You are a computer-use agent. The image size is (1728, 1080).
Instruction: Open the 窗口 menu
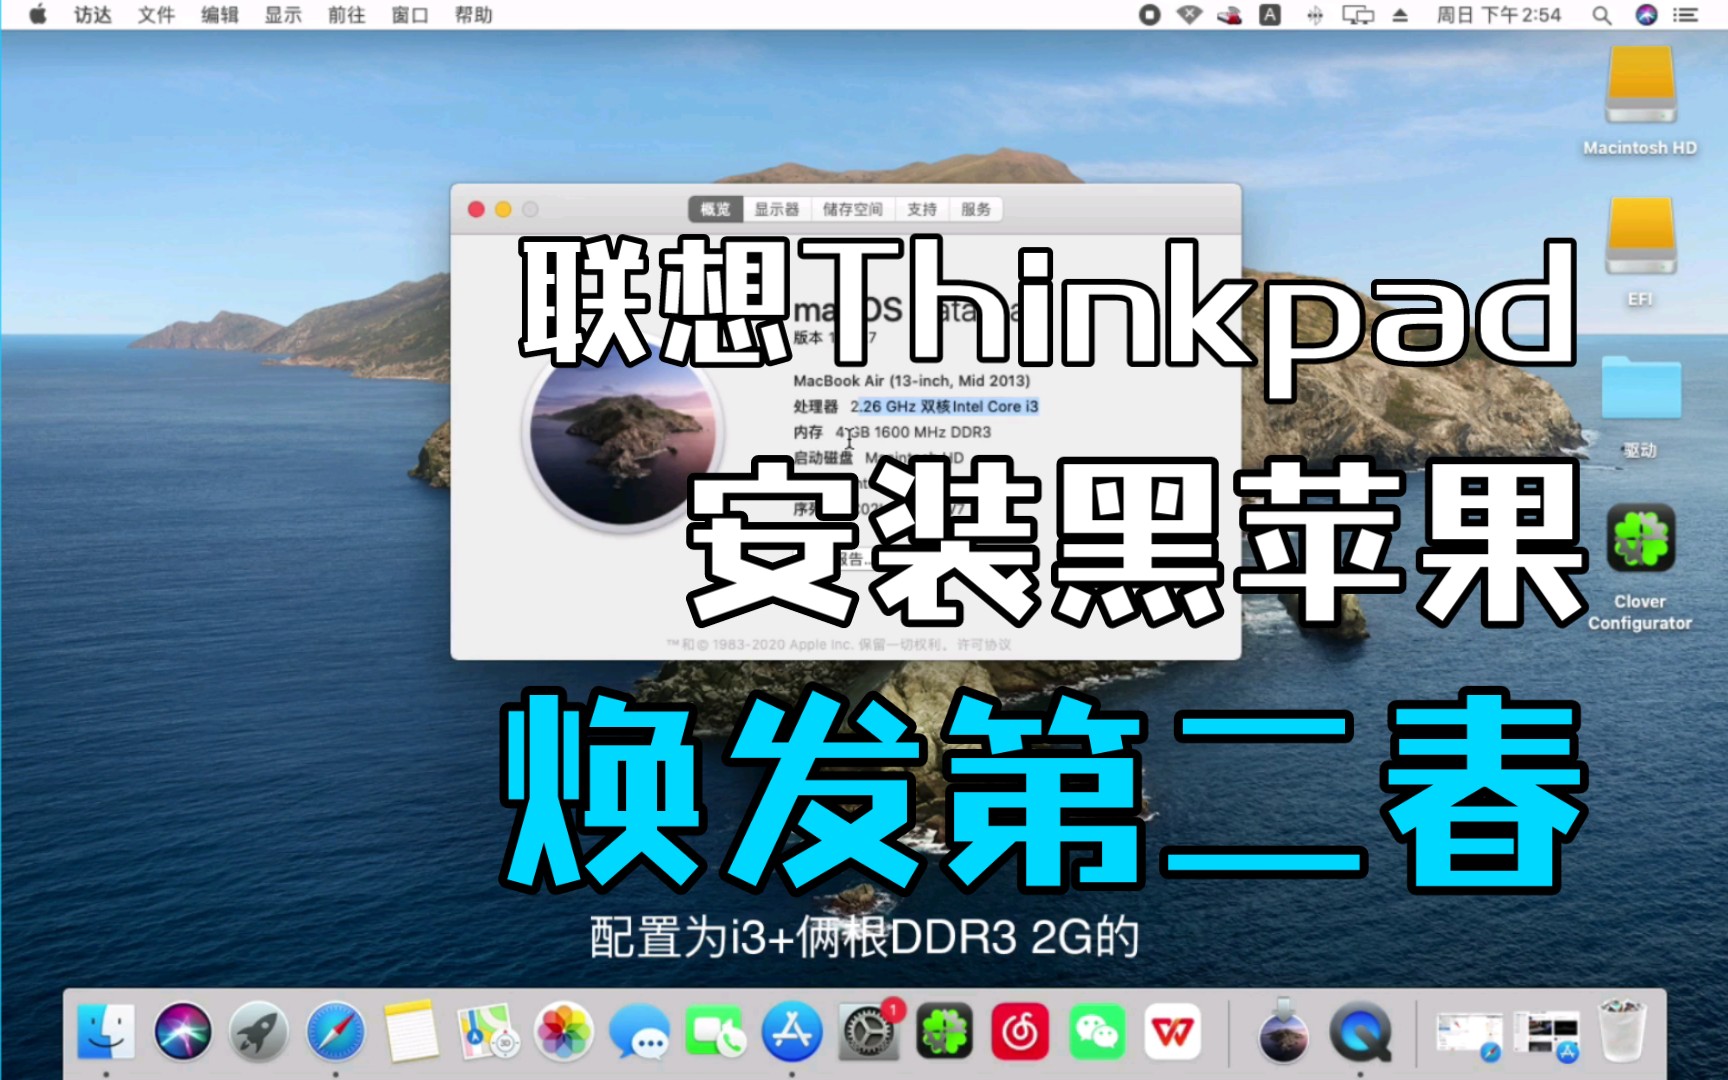click(x=410, y=15)
